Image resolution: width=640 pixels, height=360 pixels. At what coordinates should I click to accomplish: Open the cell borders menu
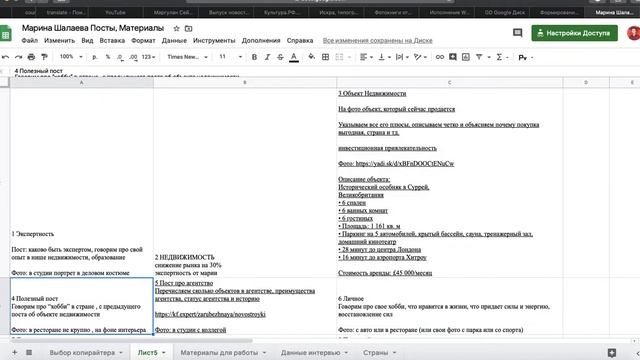click(x=325, y=57)
